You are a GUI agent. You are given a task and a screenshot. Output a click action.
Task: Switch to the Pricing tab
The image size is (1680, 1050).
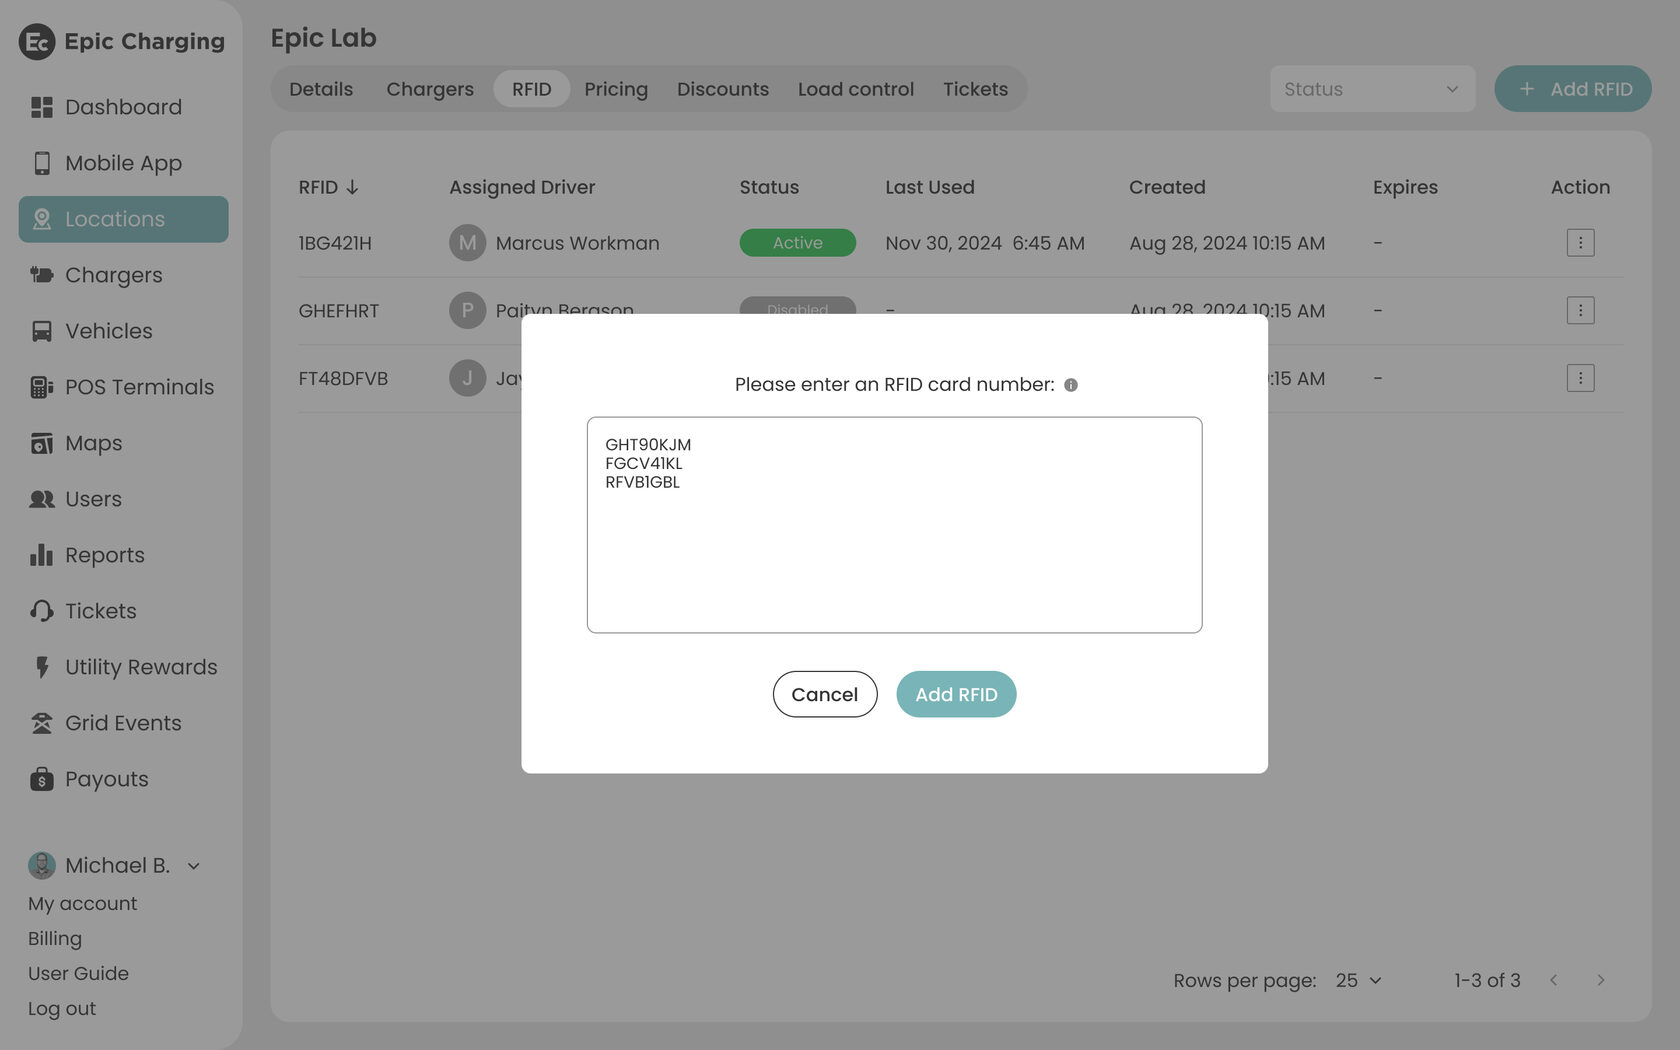tap(616, 89)
